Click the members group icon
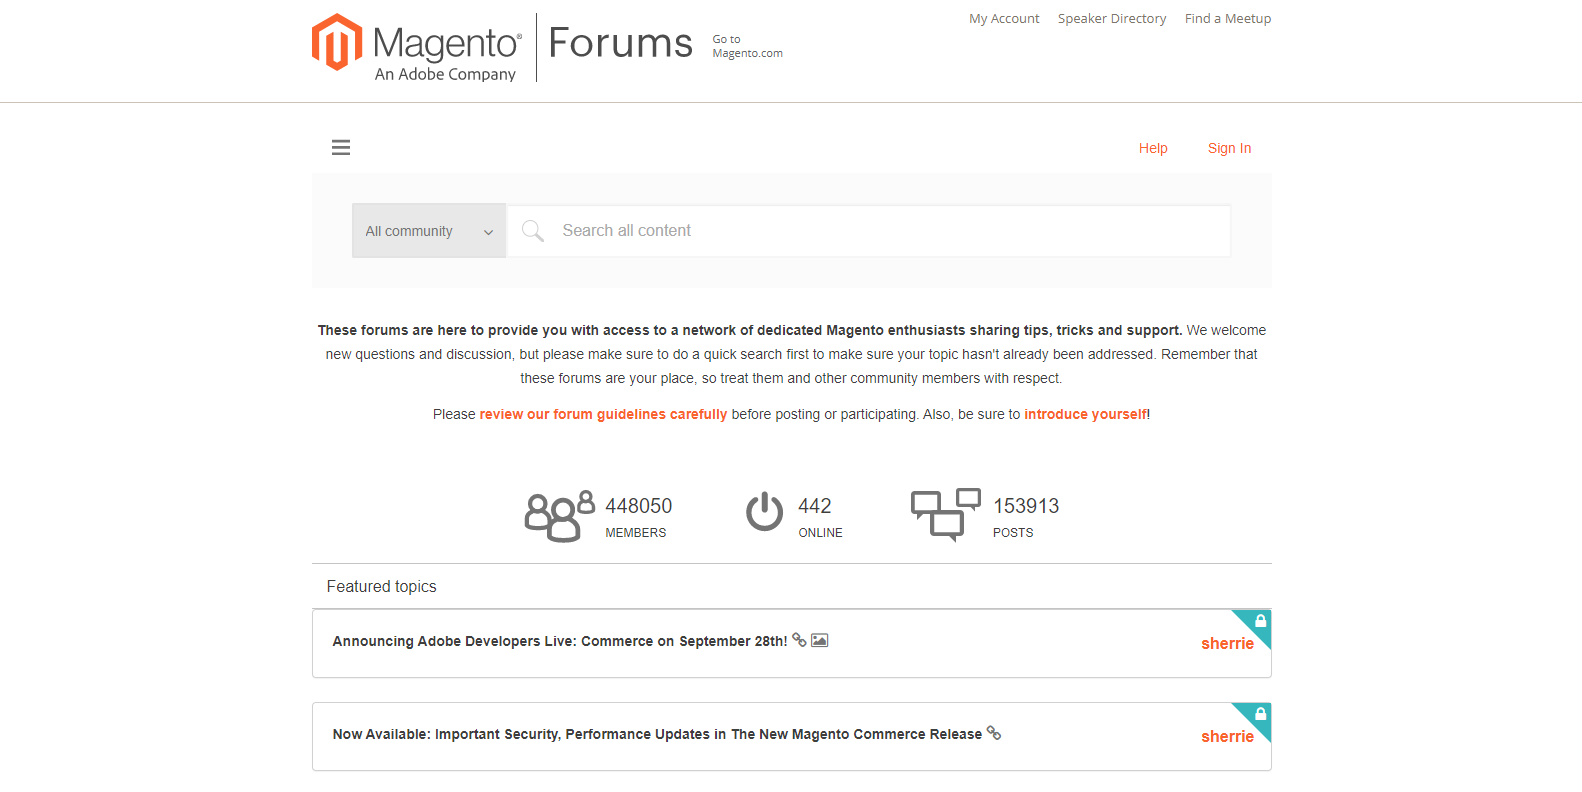The image size is (1582, 792). 558,516
